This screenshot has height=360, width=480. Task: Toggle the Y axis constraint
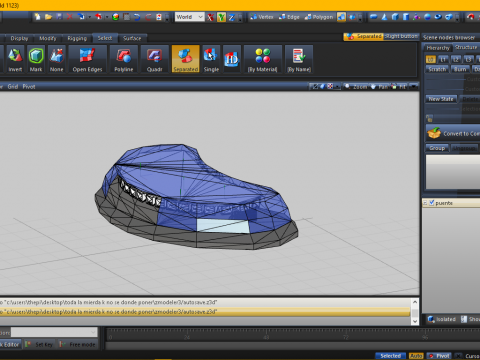[x=221, y=17]
